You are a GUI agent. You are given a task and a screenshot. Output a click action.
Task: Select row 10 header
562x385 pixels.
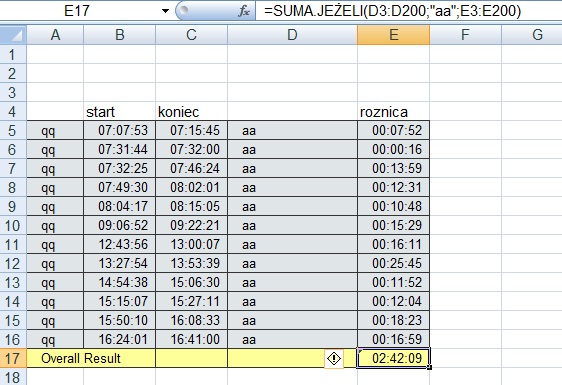coord(13,225)
